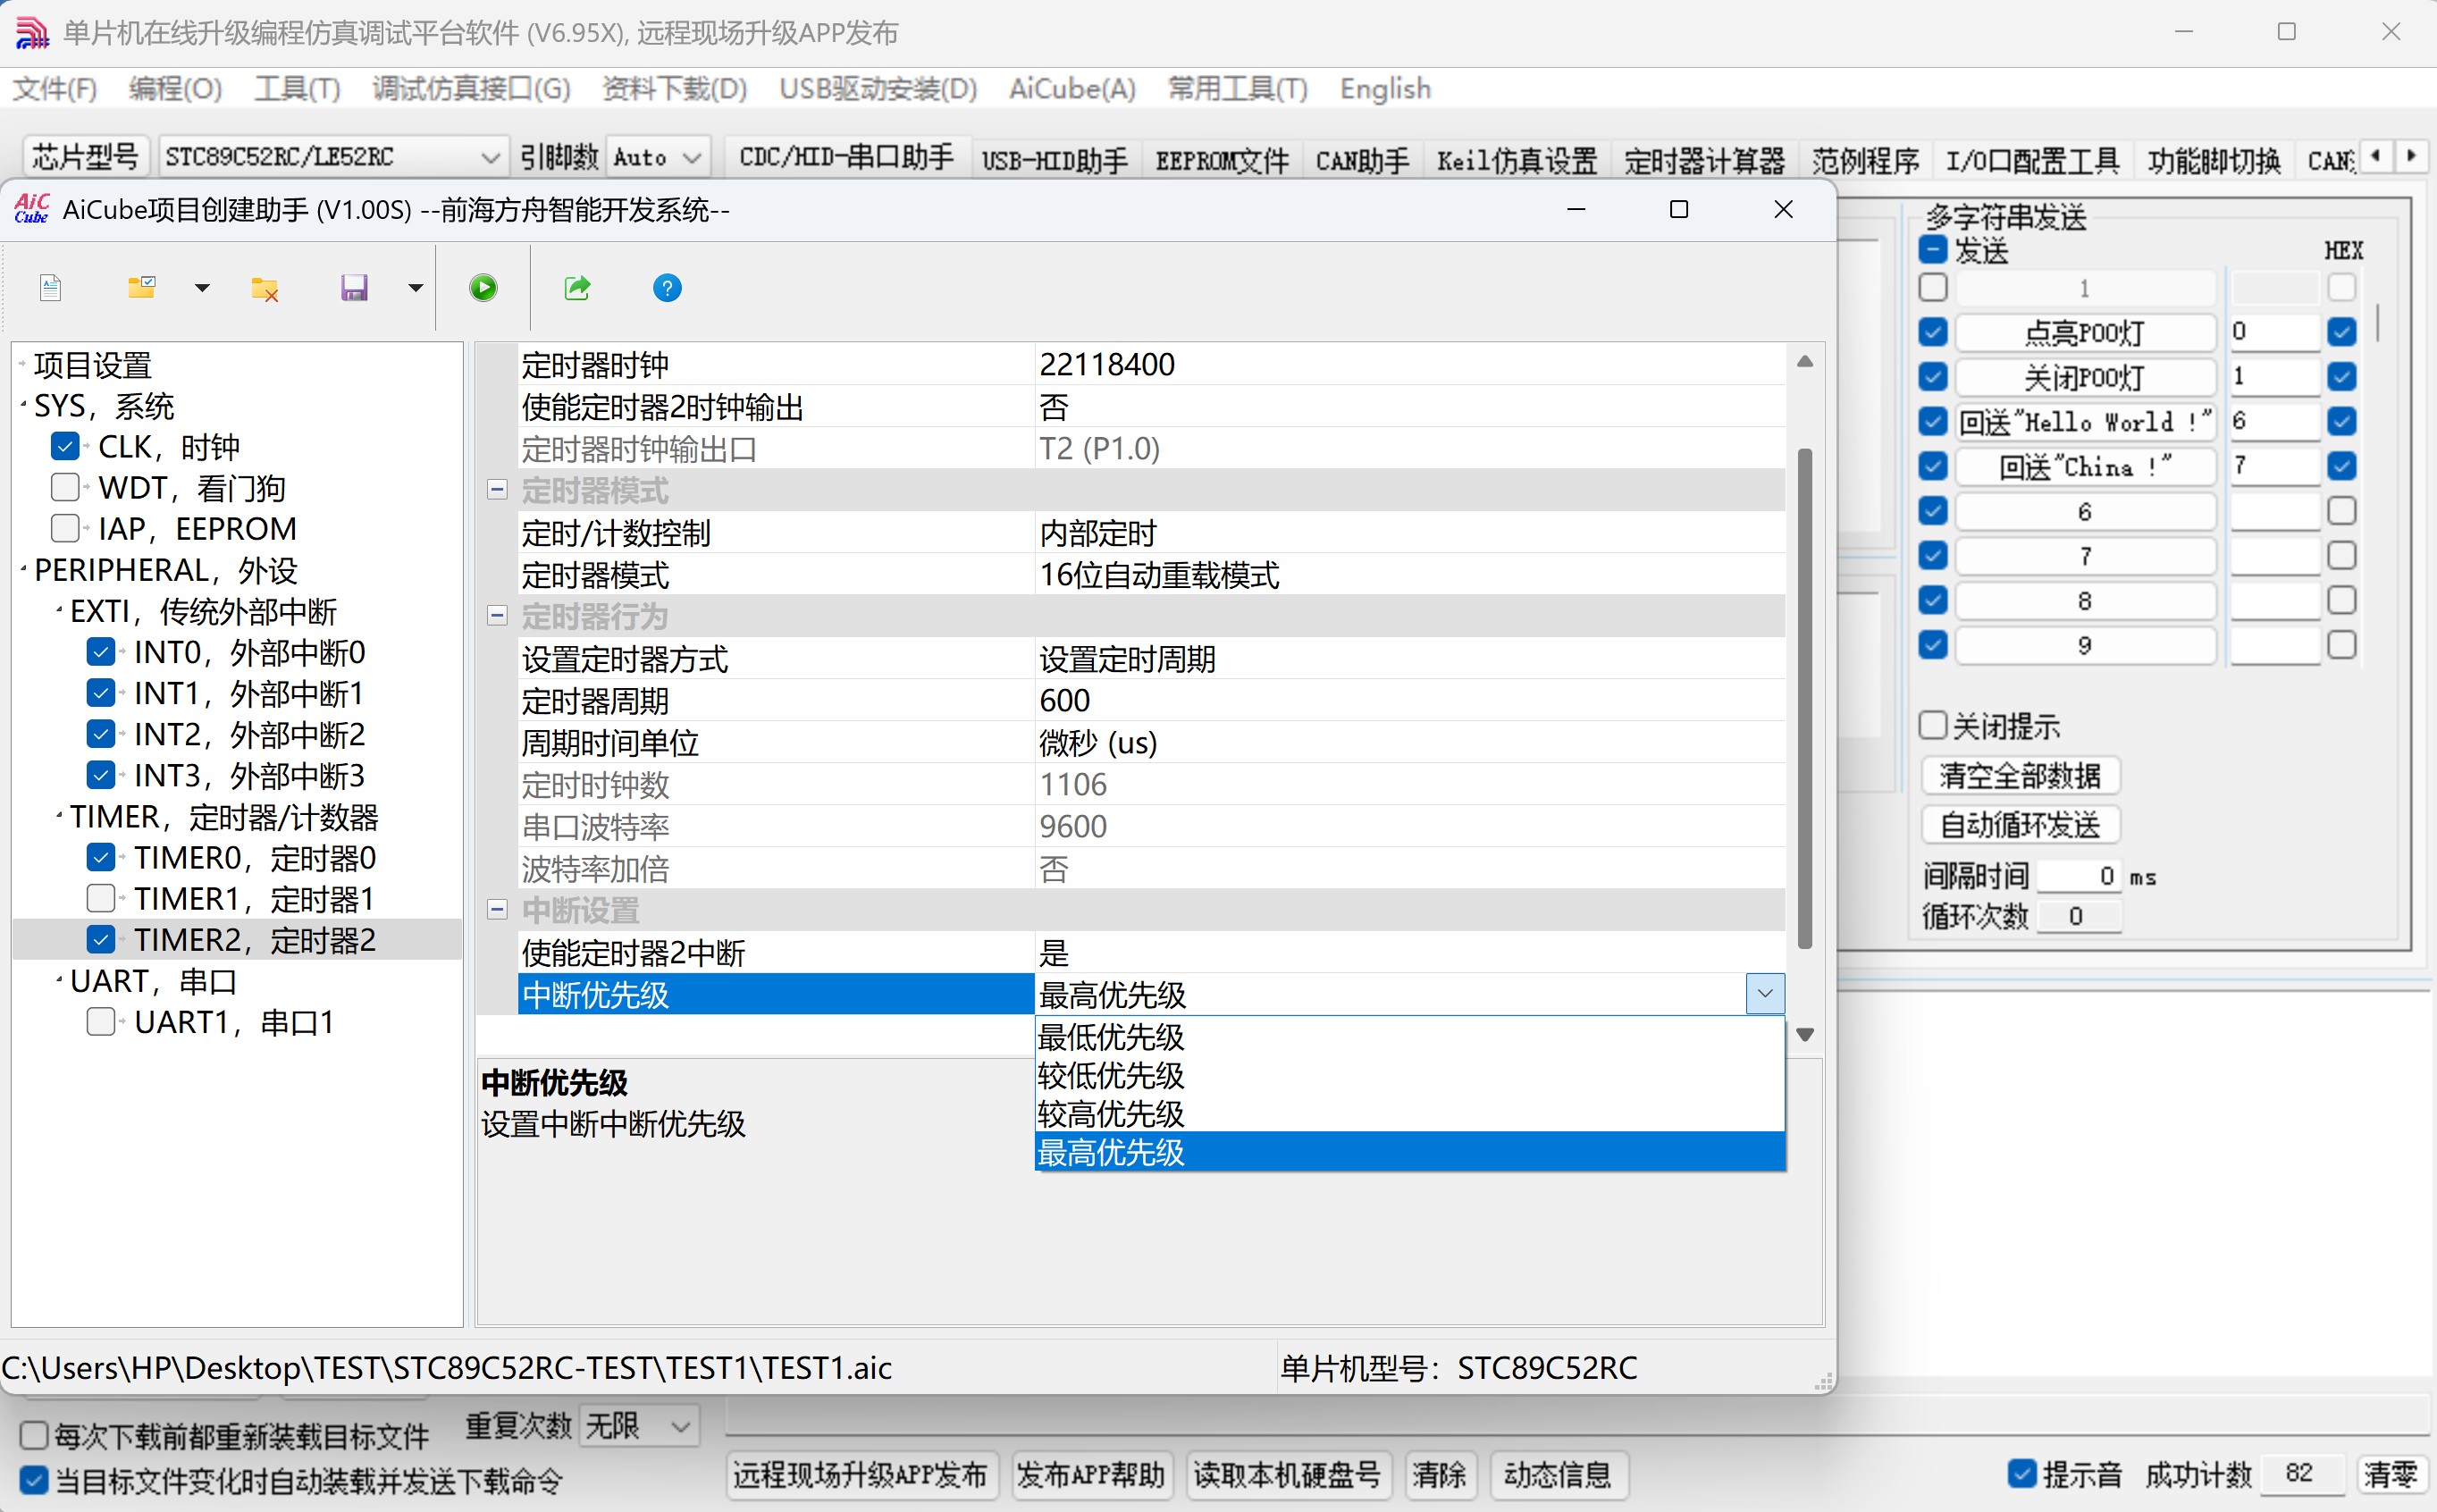The width and height of the screenshot is (2437, 1512).
Task: Click the 间隔时间 input field
Action: pos(2079,876)
